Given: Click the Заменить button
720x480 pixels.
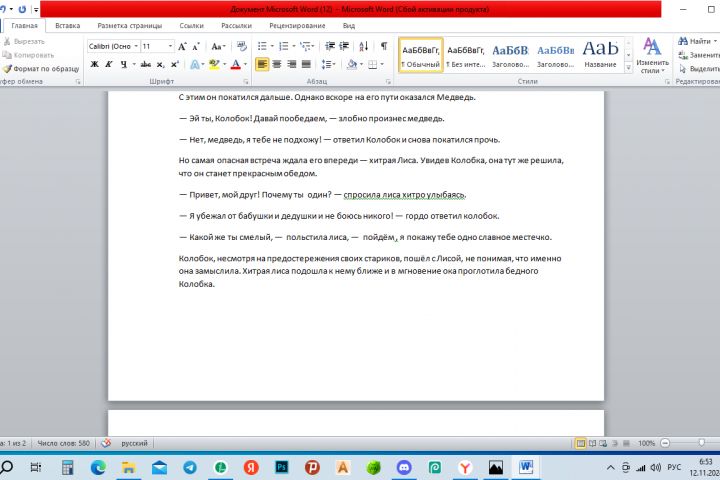Looking at the screenshot, I should tap(699, 55).
